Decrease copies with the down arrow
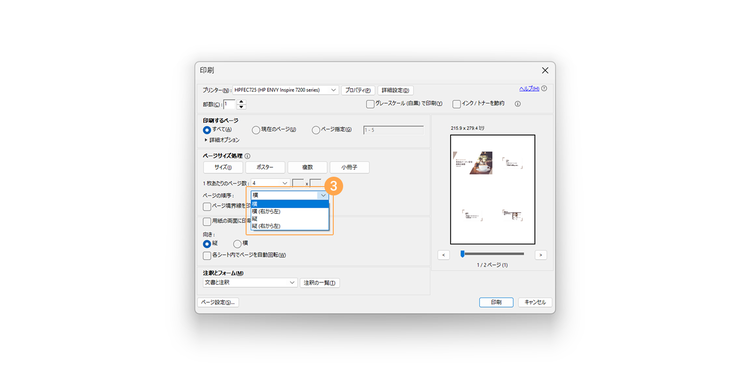750x375 pixels. pos(241,107)
